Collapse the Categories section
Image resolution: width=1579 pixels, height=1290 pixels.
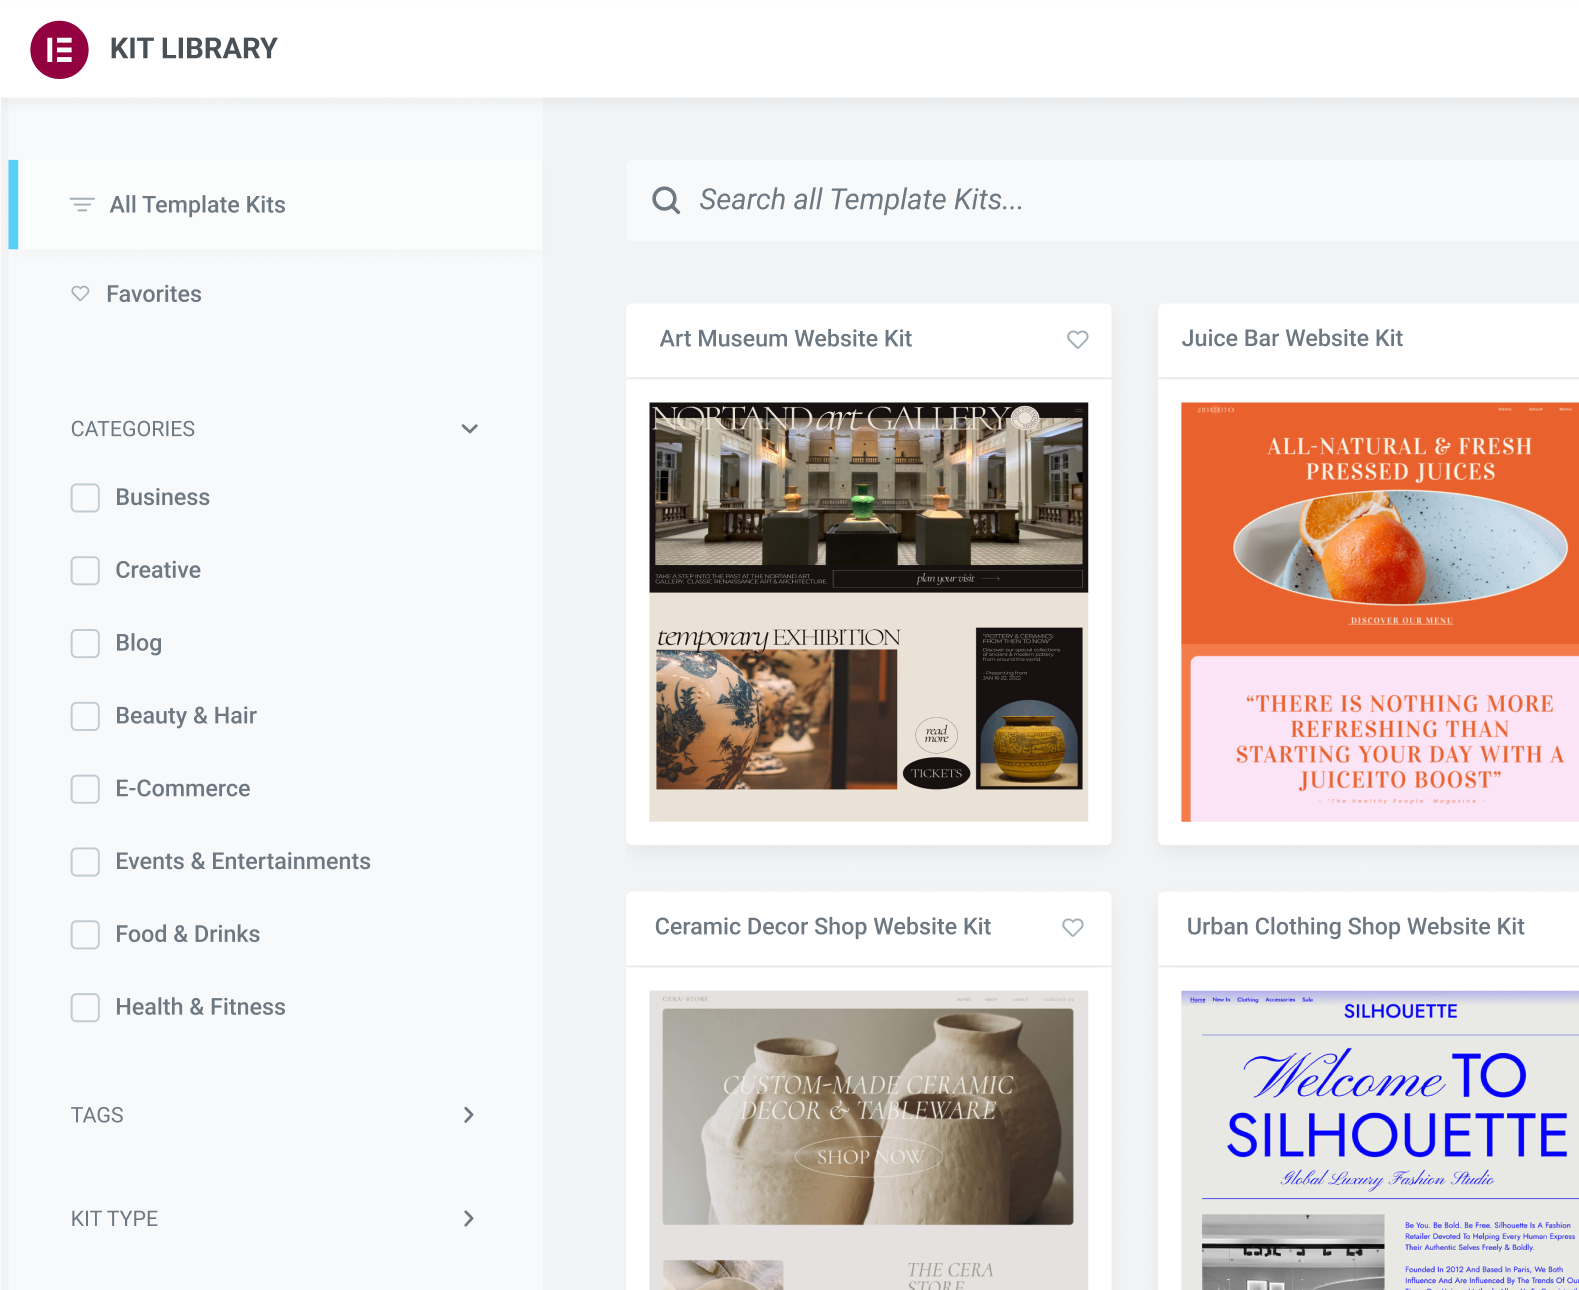(x=469, y=429)
